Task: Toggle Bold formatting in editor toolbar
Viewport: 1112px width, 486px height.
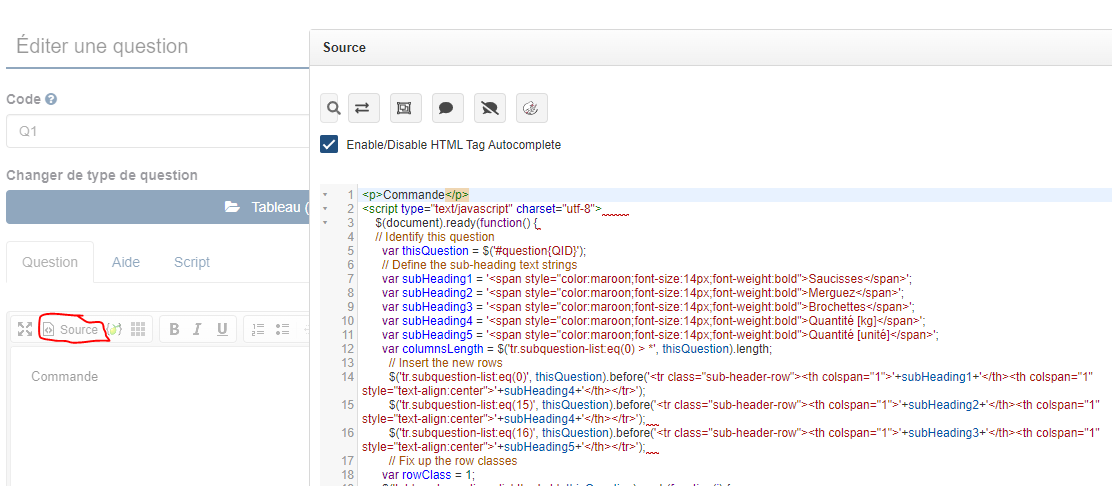Action: click(173, 329)
